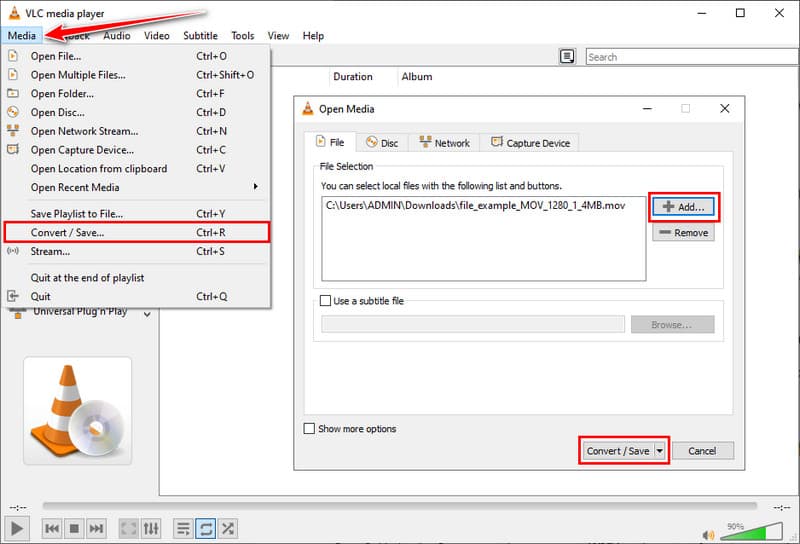
Task: Open extended settings equalizer icon
Action: click(x=151, y=528)
